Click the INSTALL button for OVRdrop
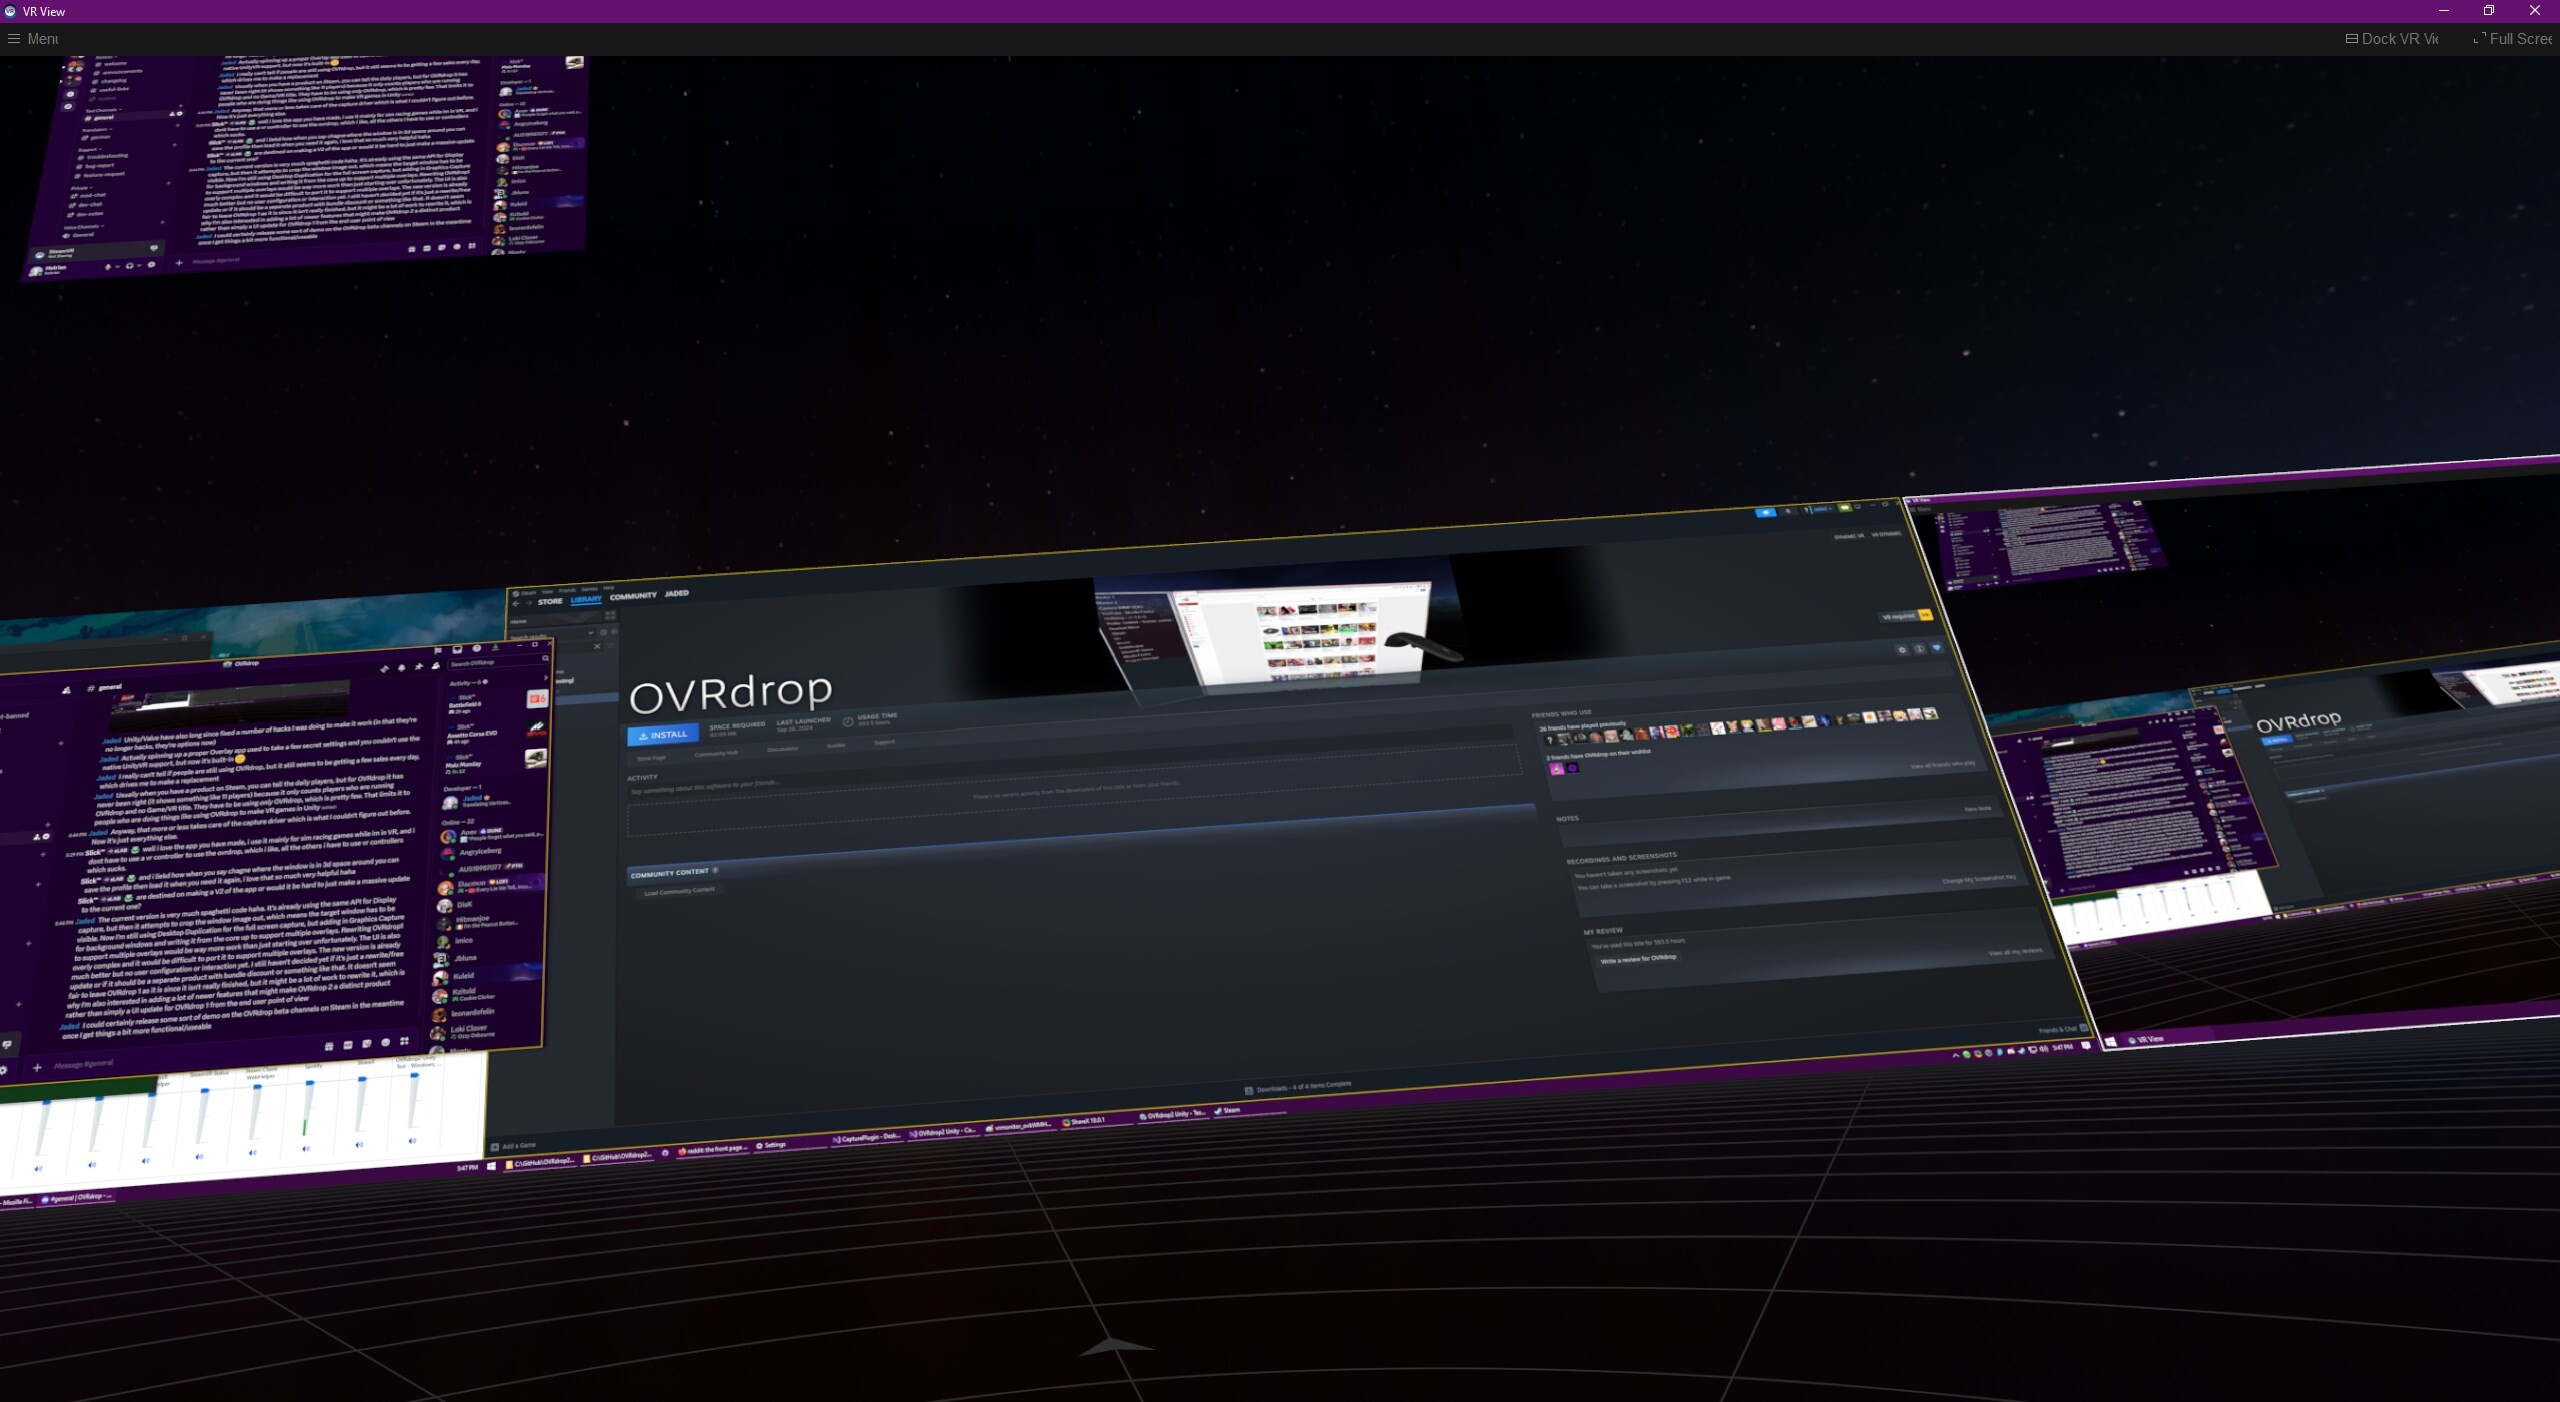 pos(662,734)
